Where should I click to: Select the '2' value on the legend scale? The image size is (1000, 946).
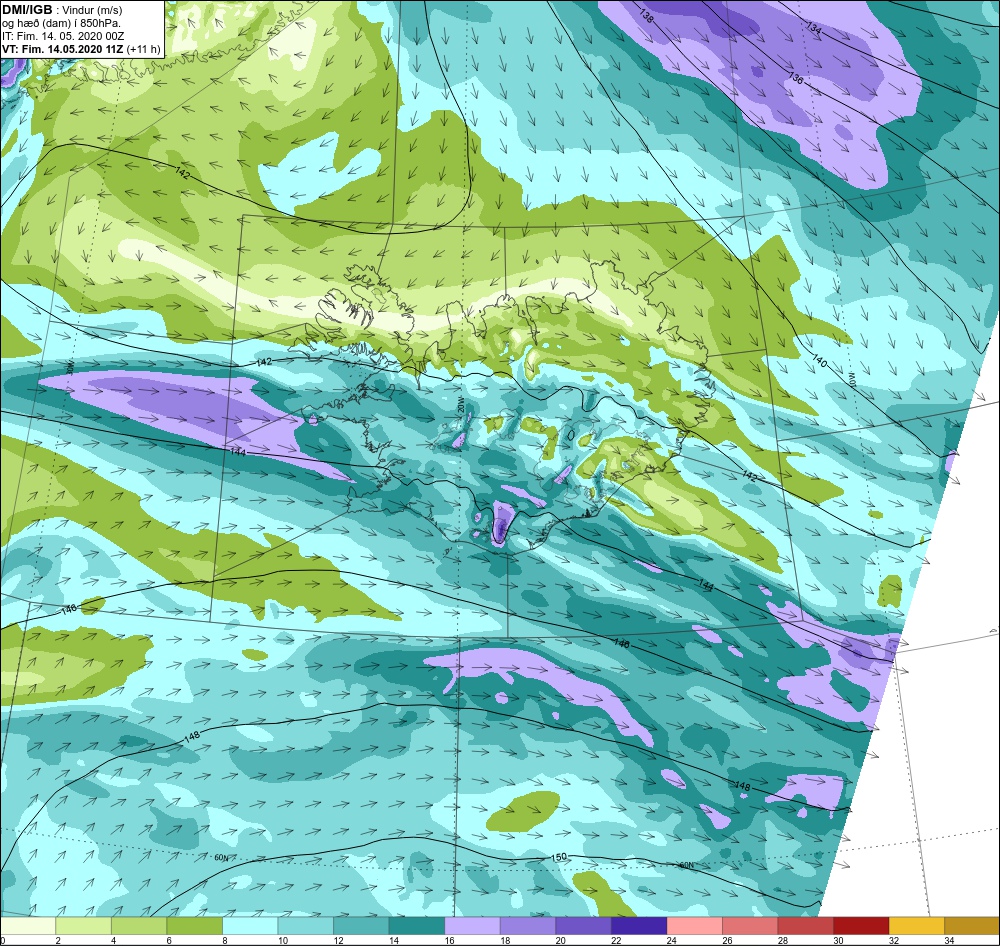tap(58, 940)
